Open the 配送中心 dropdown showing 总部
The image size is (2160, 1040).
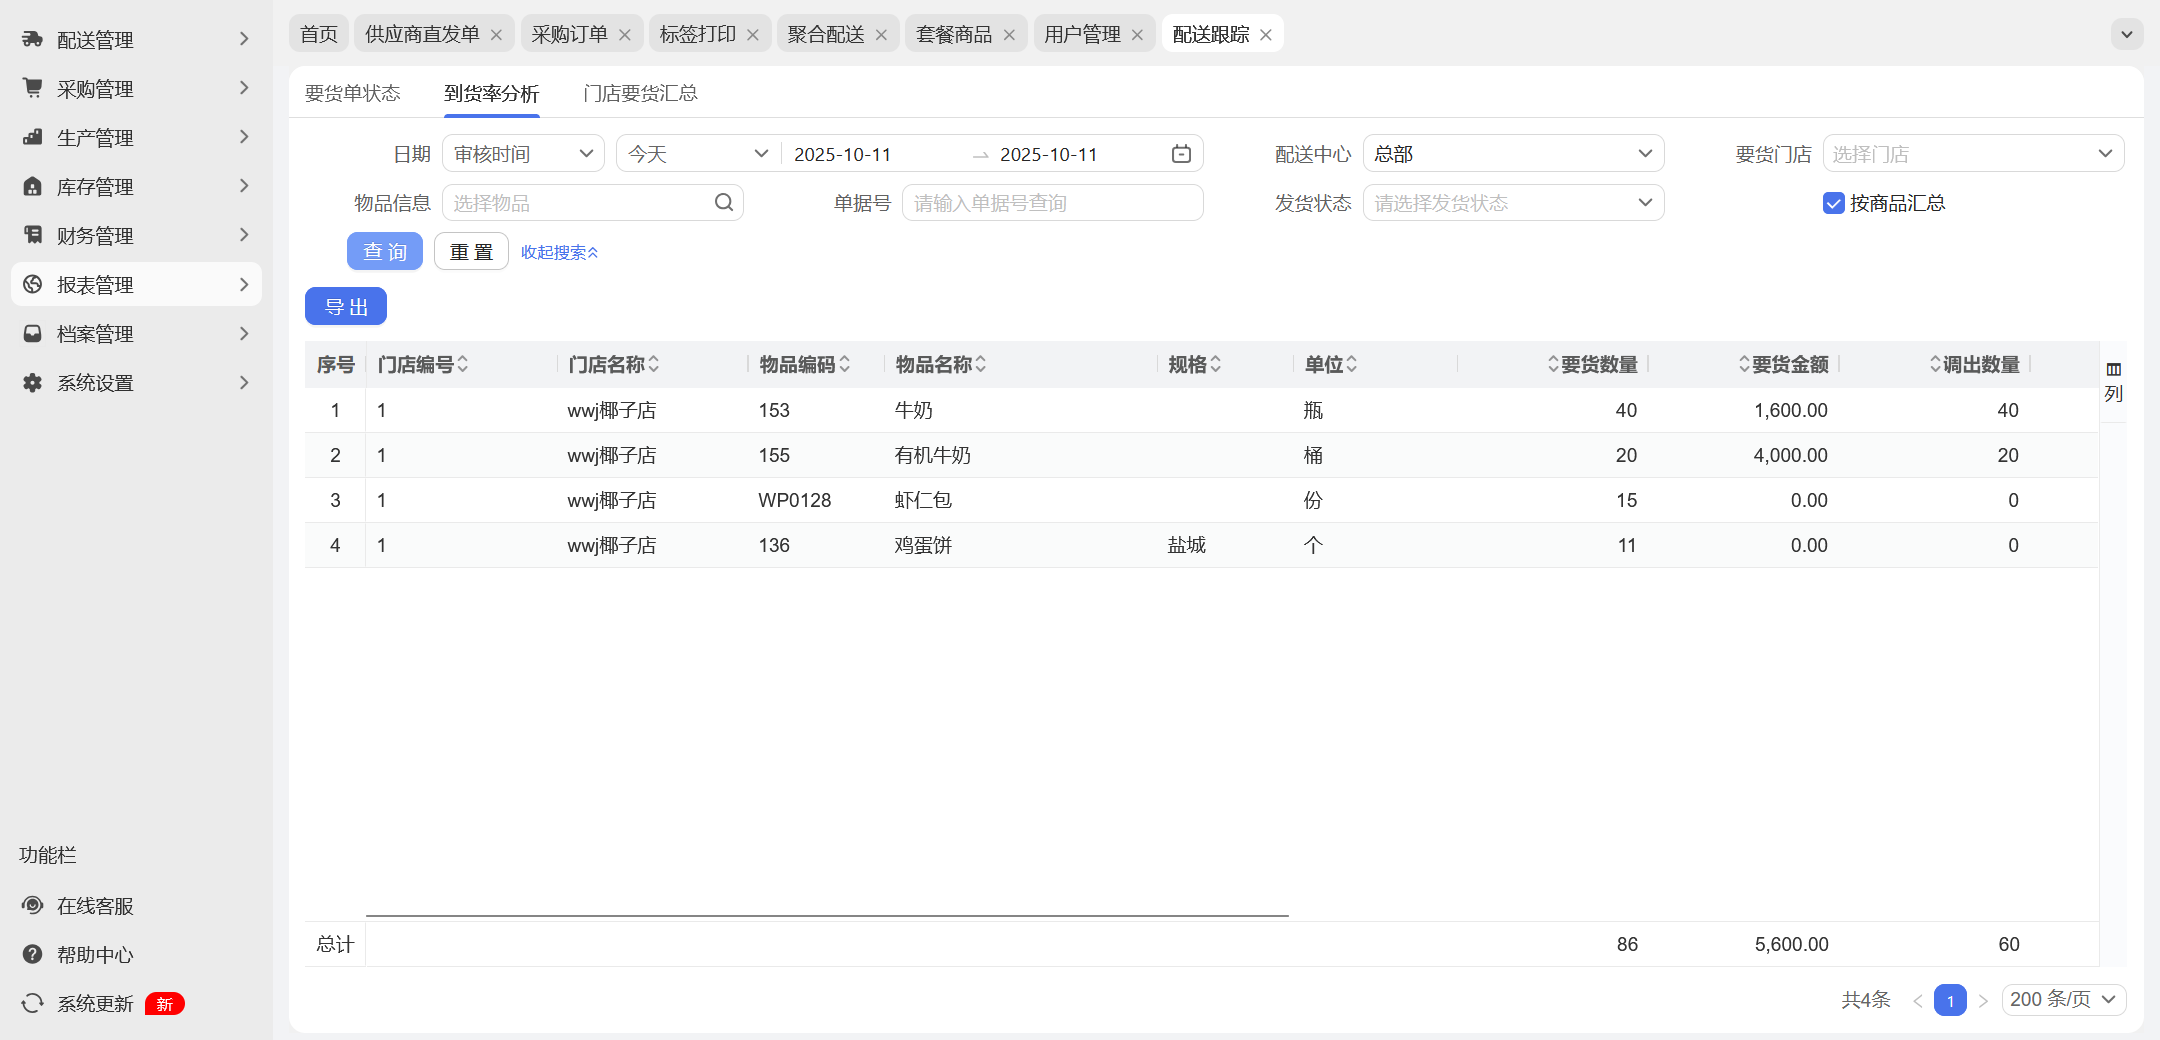click(x=1512, y=154)
